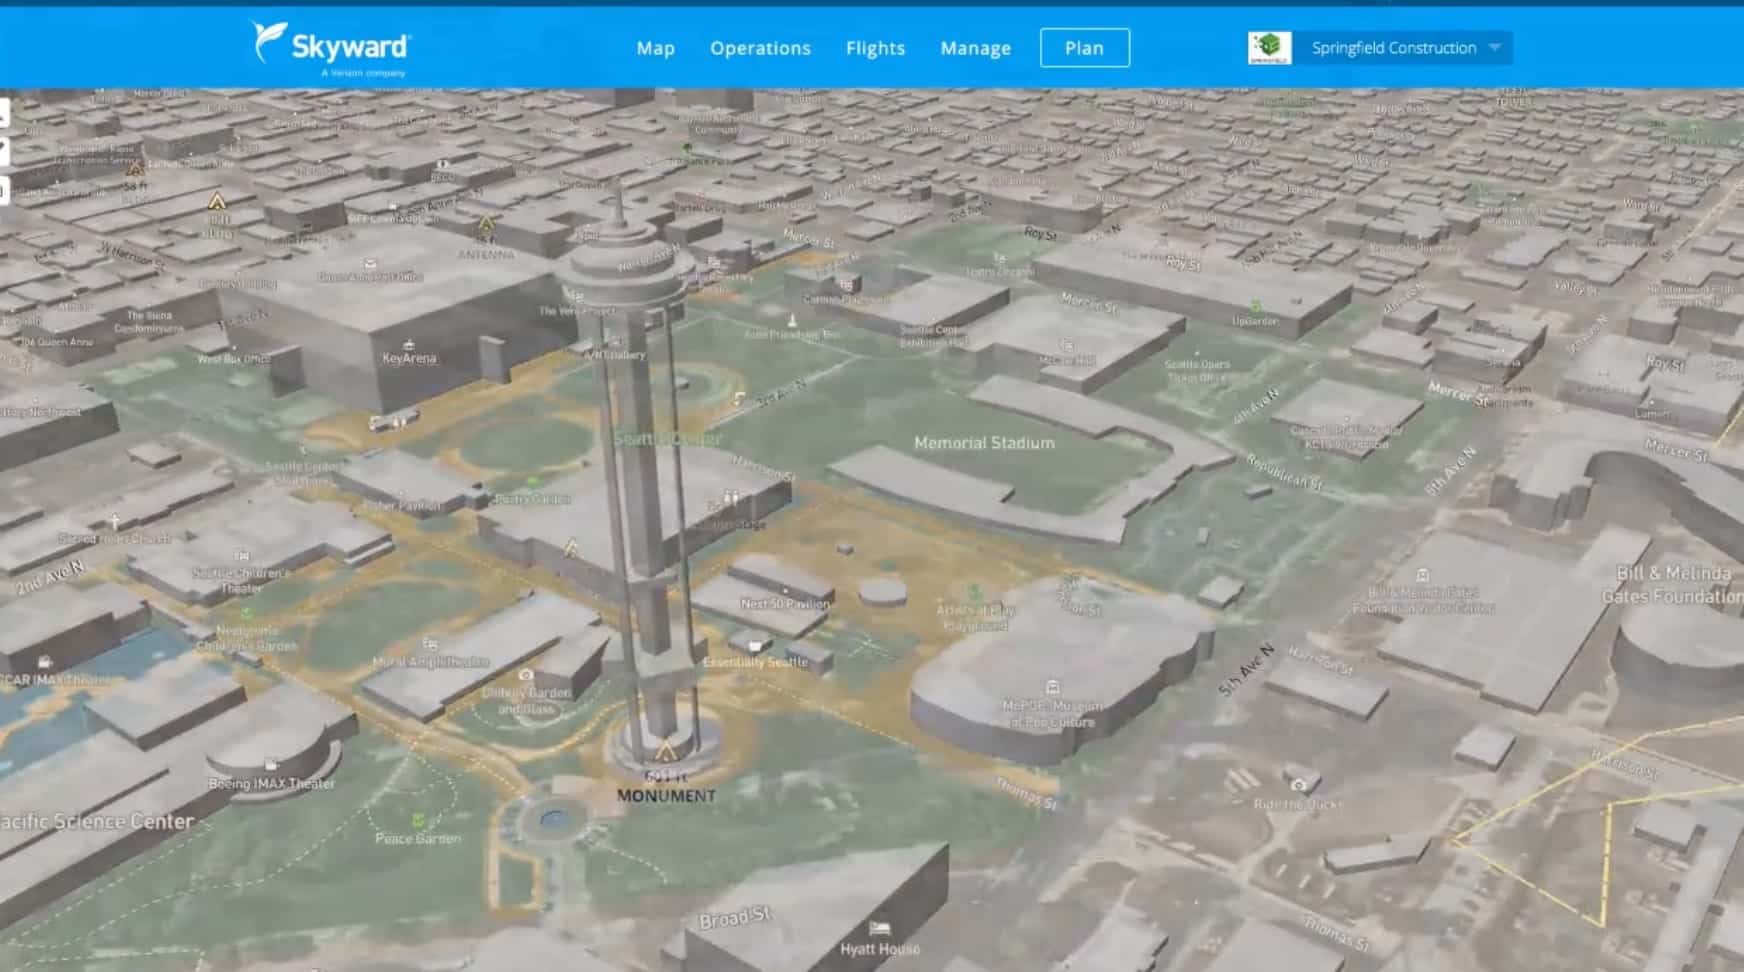Click the MoPOP museum icon
This screenshot has width=1744, height=972.
tap(1052, 687)
